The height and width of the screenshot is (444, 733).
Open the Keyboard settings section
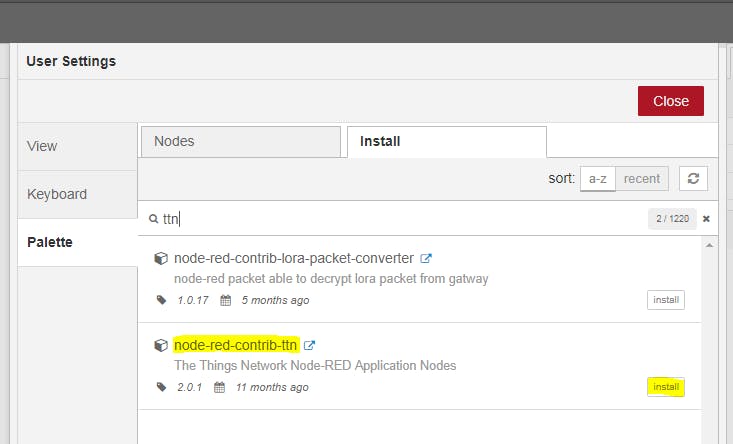click(78, 194)
